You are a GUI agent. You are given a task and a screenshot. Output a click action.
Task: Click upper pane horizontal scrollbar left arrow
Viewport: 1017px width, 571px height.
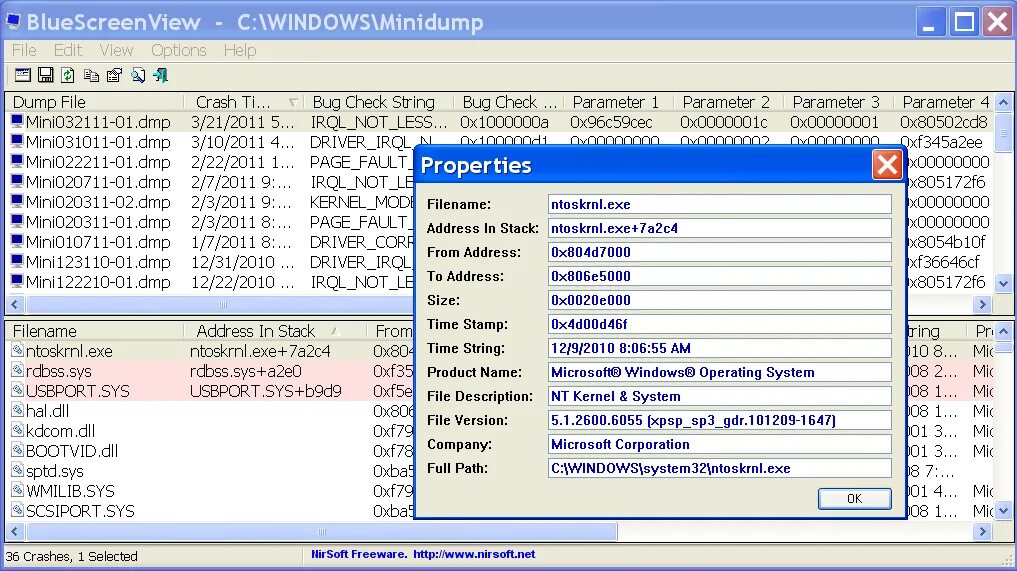14,304
